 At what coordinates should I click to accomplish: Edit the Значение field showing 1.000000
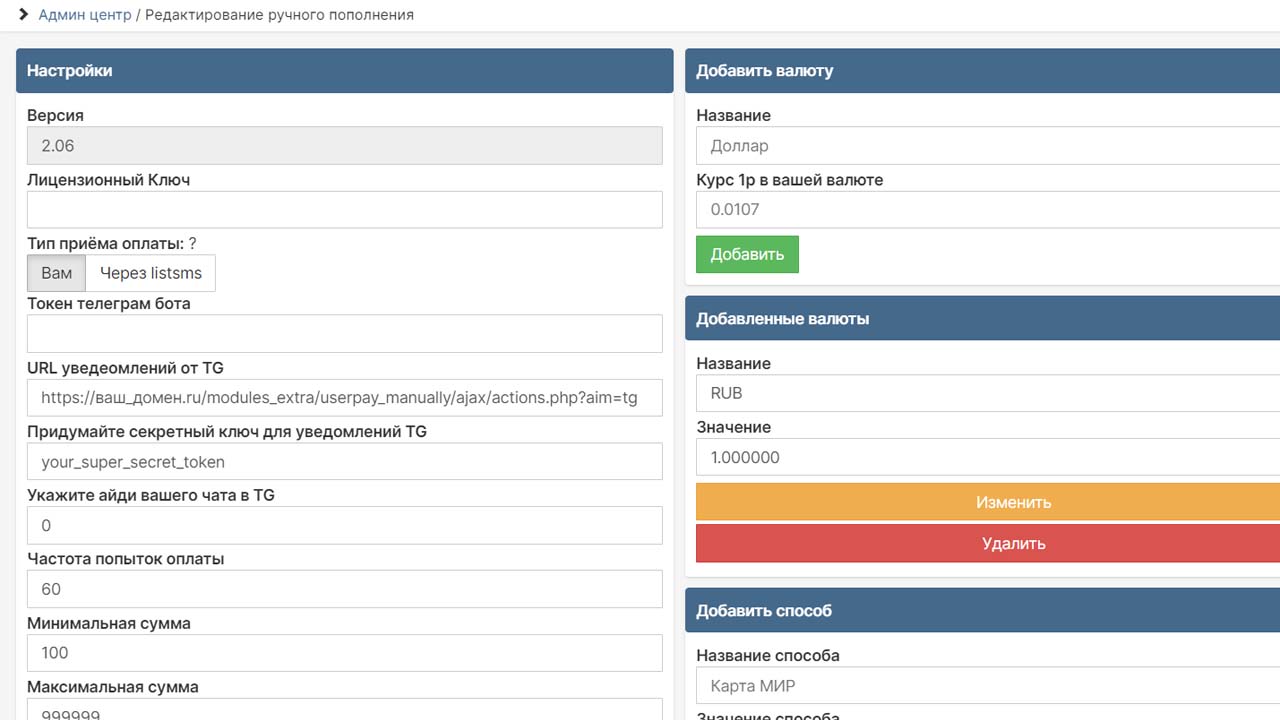pos(988,458)
